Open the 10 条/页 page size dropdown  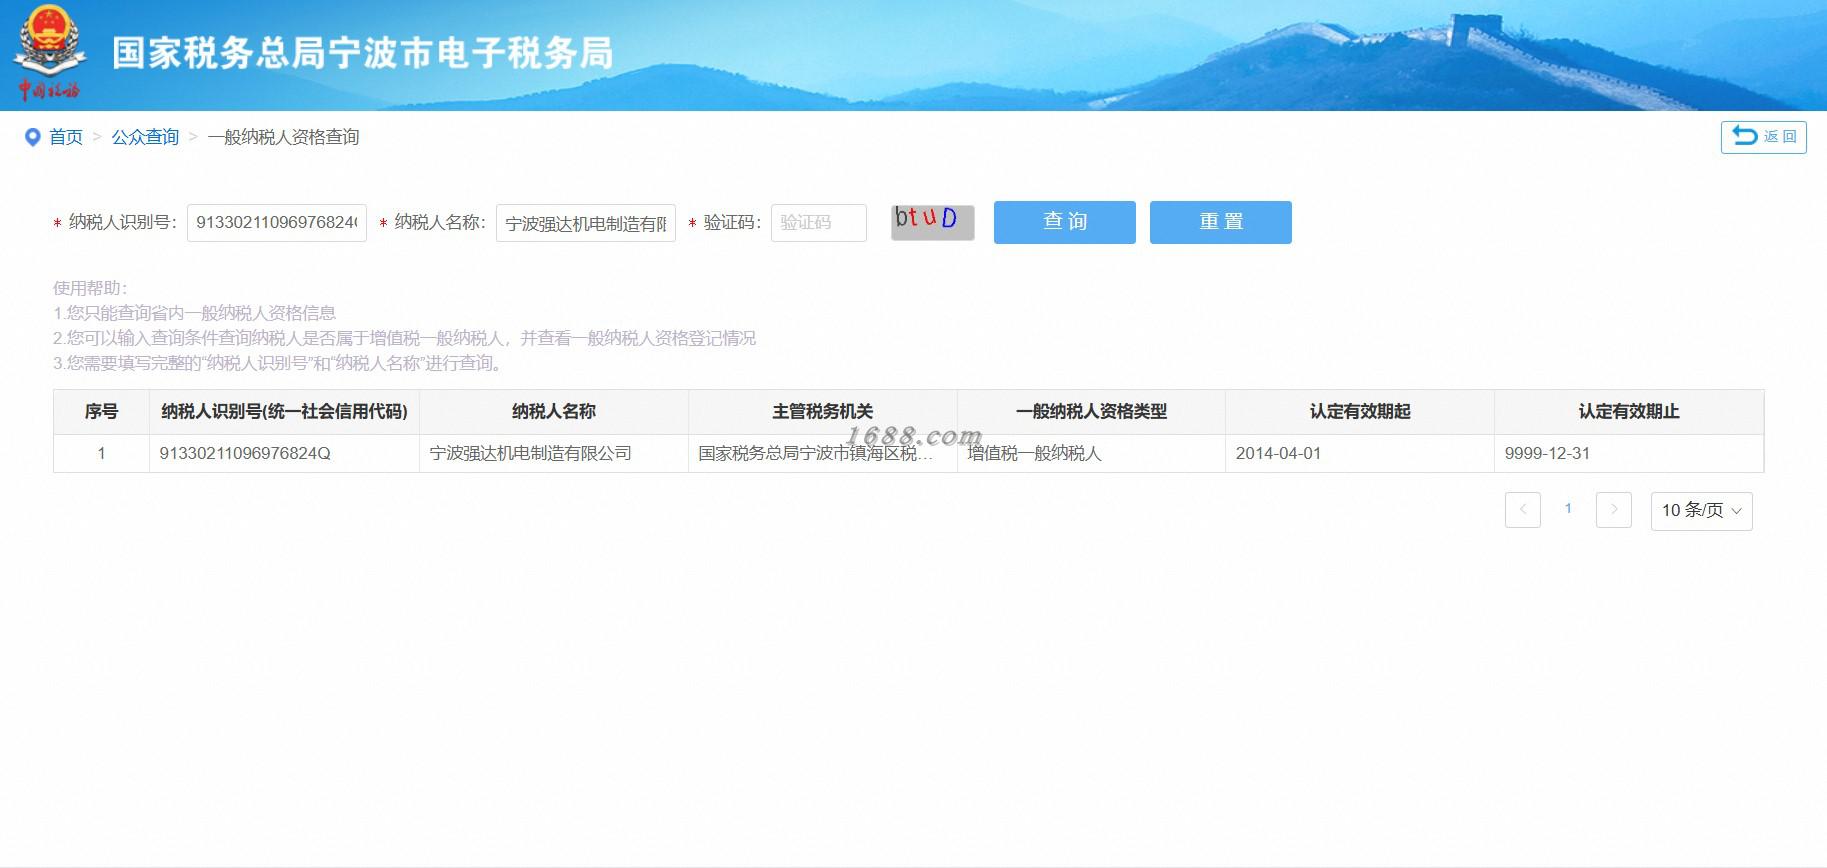click(x=1701, y=511)
